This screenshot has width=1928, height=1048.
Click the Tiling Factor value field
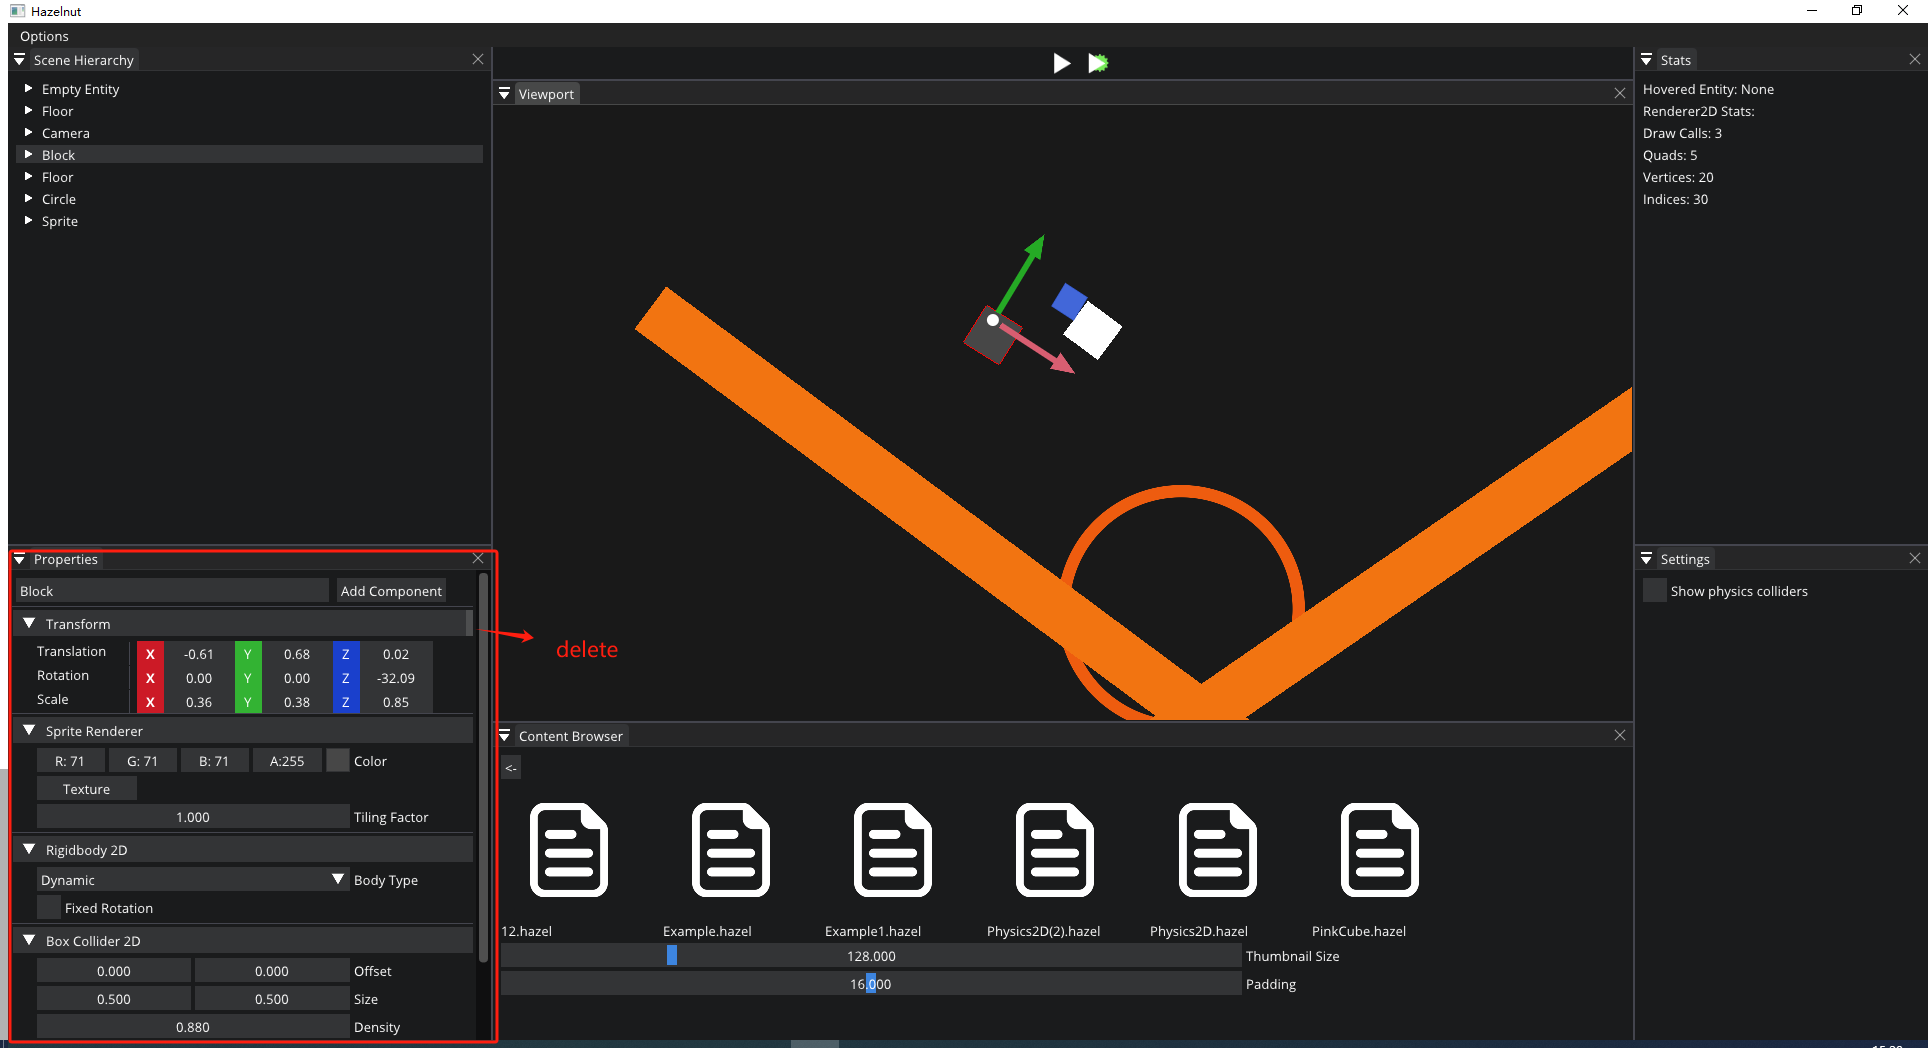pyautogui.click(x=193, y=817)
